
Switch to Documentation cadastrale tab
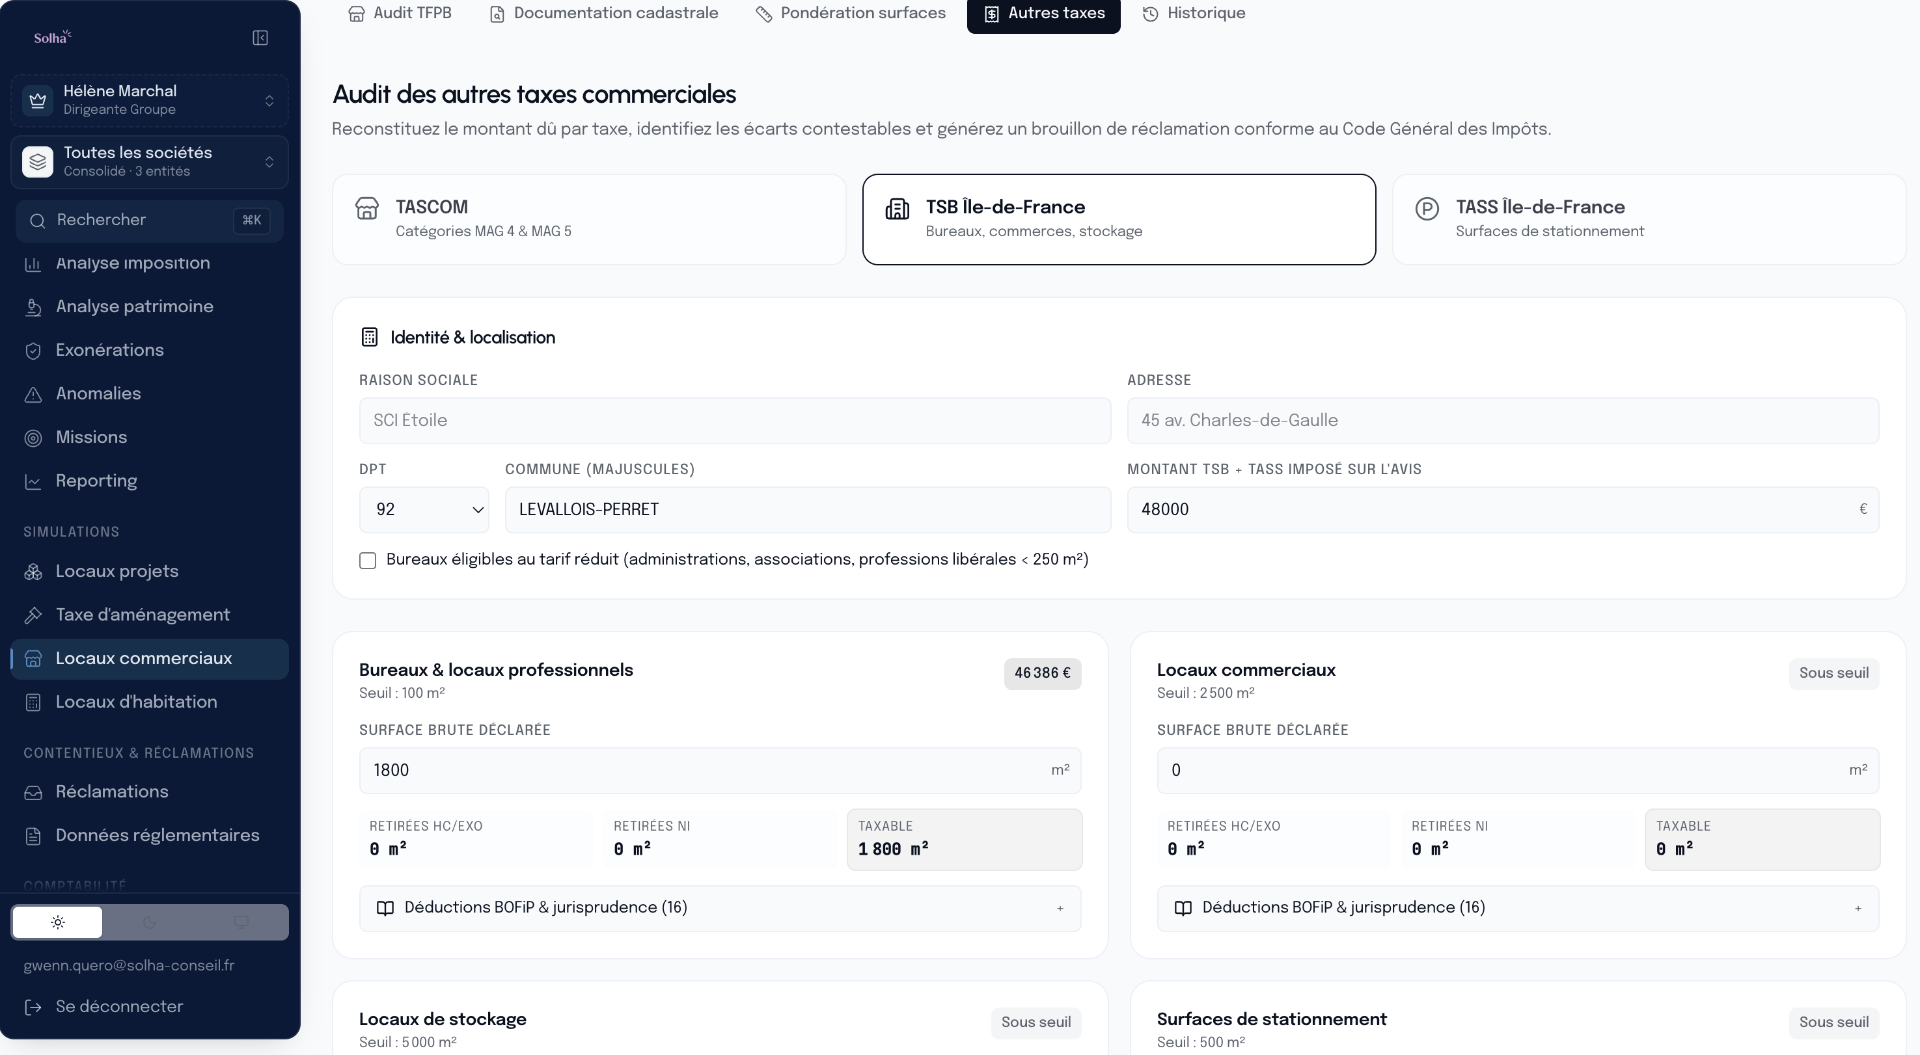point(604,13)
